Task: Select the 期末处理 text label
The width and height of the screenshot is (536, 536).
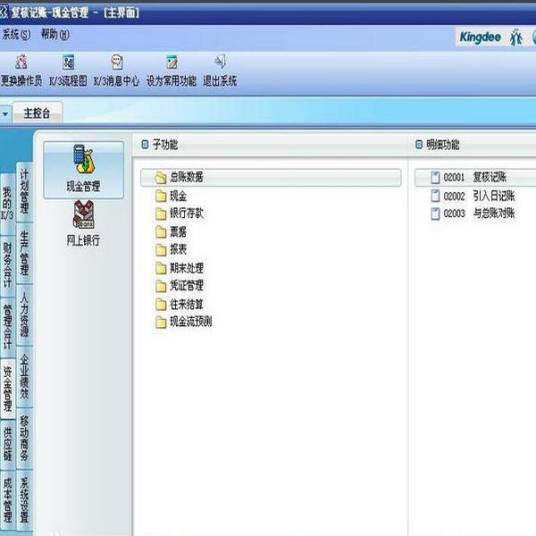Action: tap(187, 268)
